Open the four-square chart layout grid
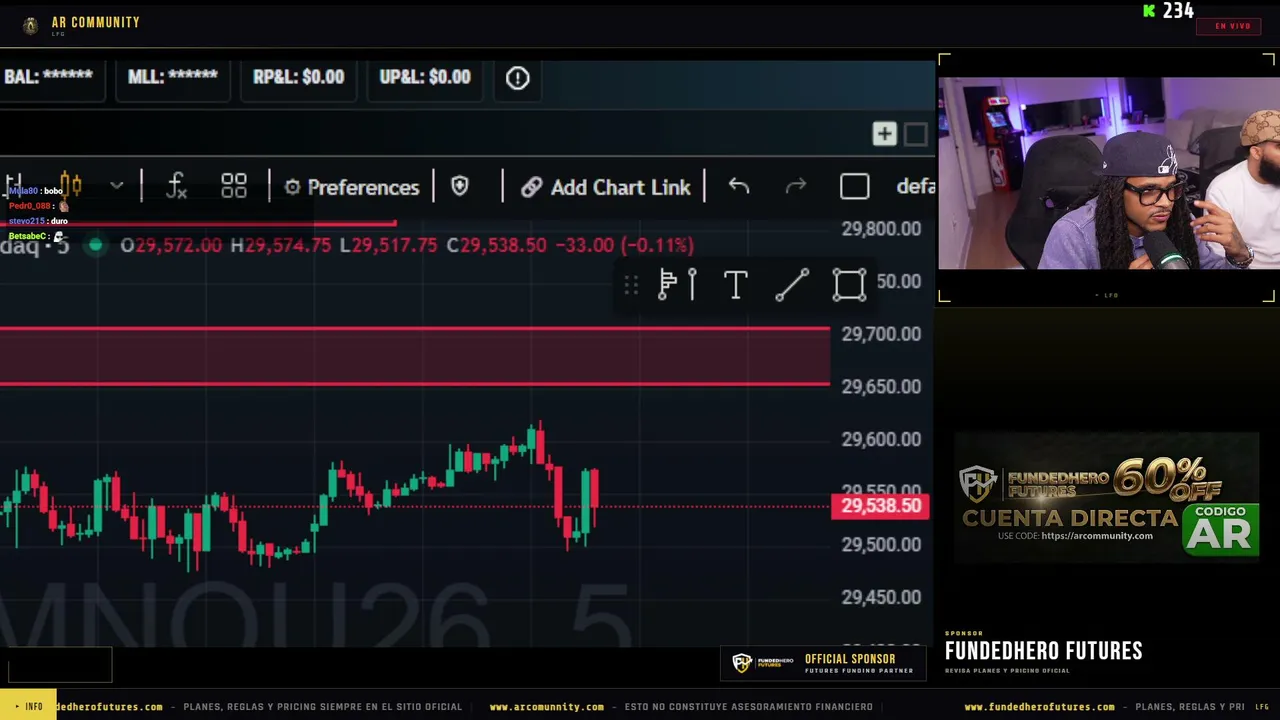The width and height of the screenshot is (1280, 720). point(234,186)
